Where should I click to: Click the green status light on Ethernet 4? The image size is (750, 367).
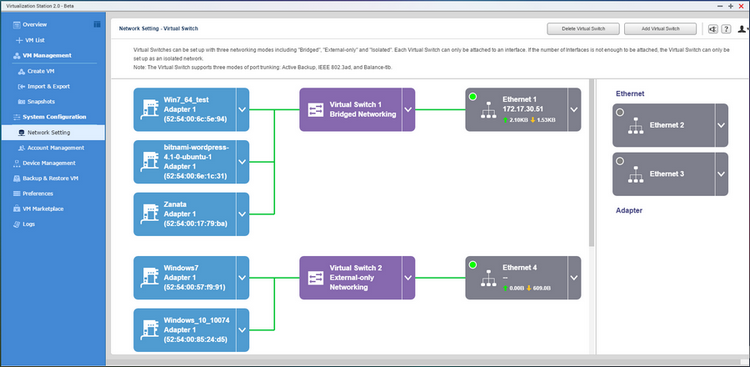(473, 265)
